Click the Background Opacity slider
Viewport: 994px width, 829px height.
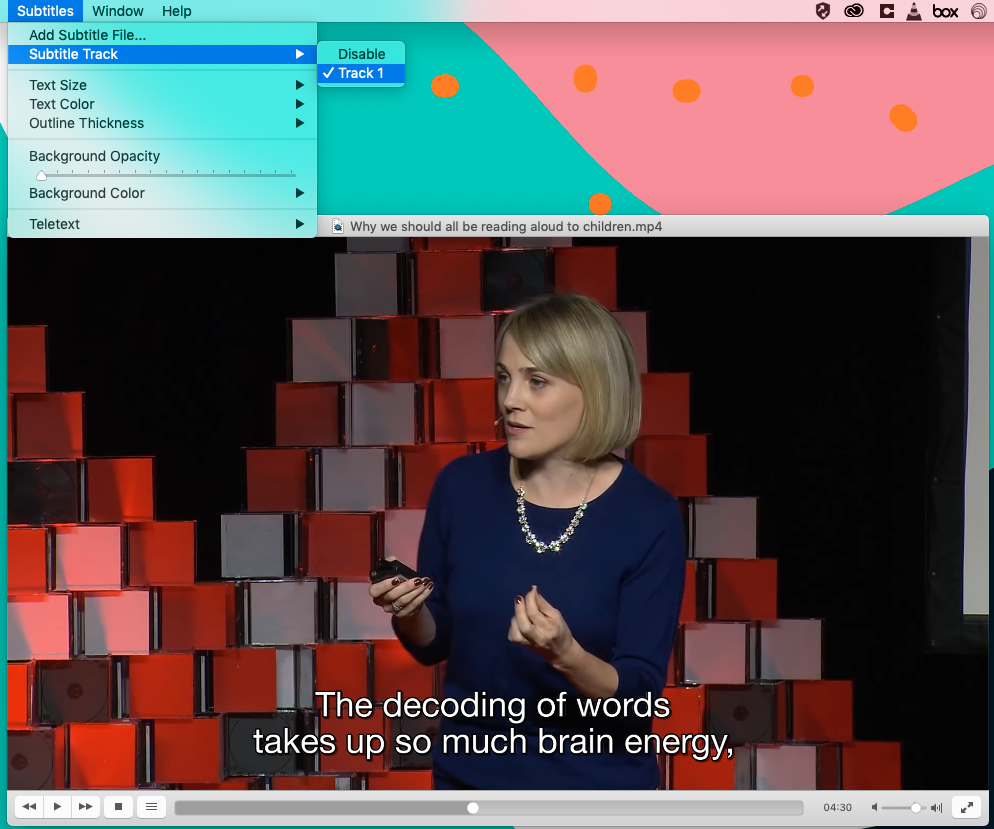coord(166,175)
